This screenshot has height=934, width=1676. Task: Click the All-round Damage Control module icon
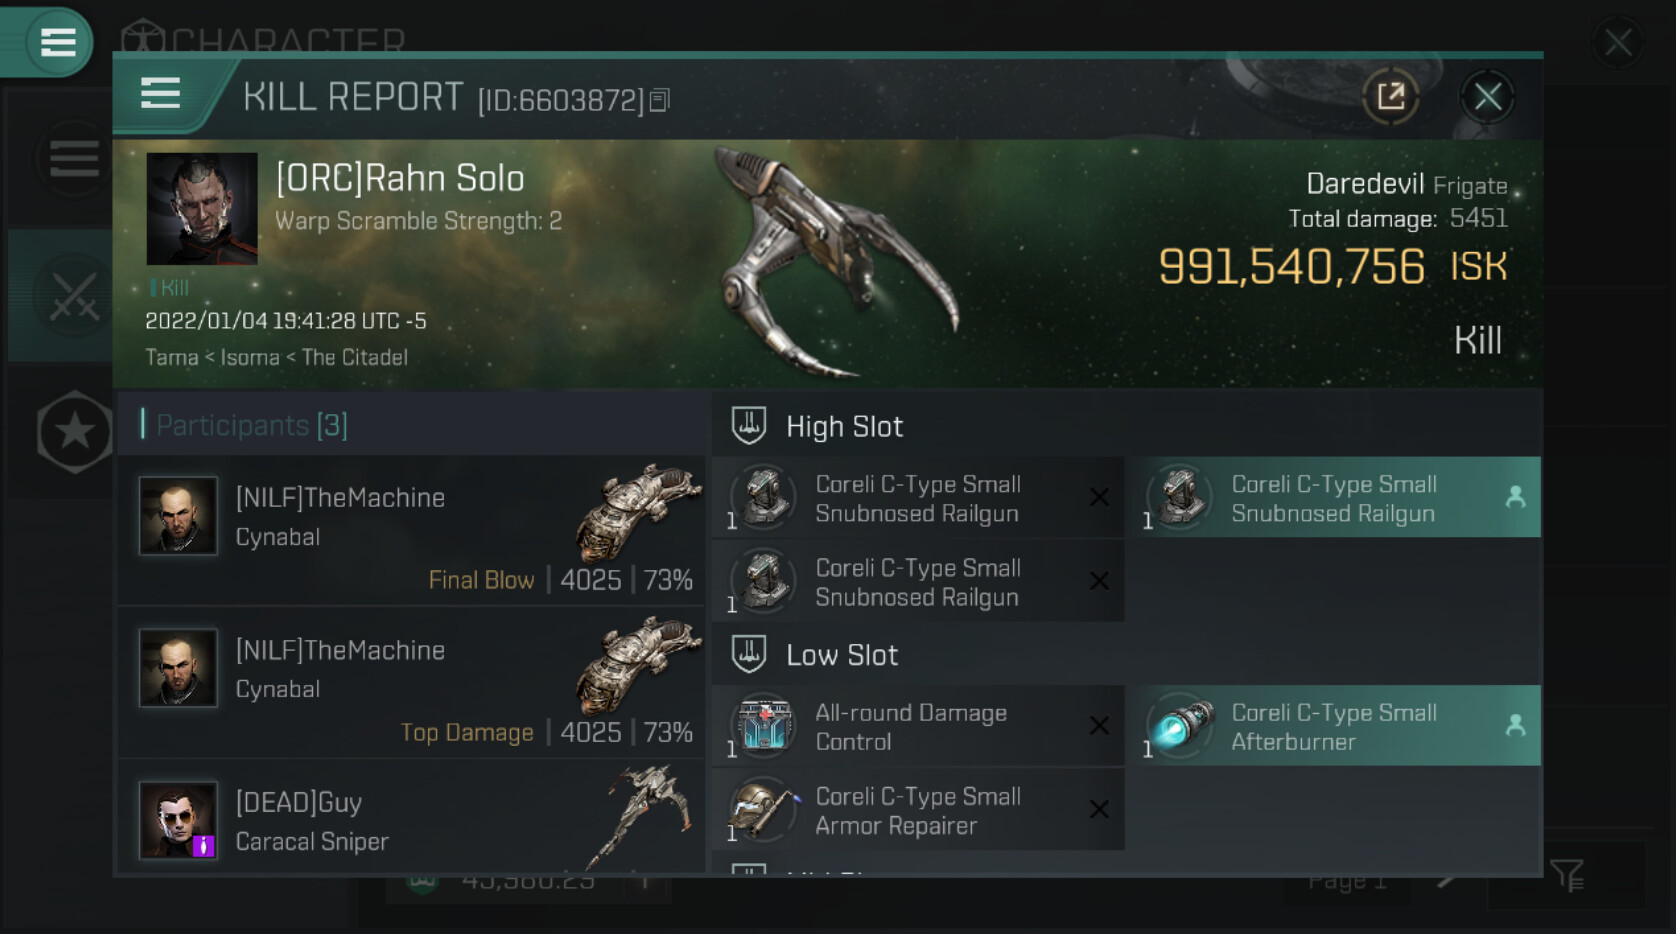(x=764, y=726)
